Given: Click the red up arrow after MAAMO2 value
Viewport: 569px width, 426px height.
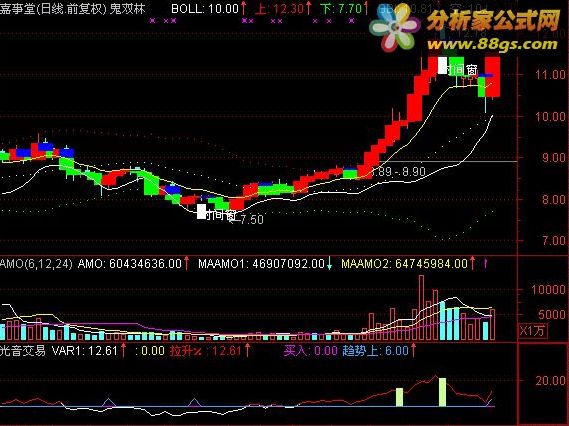Looking at the screenshot, I should click(x=472, y=263).
